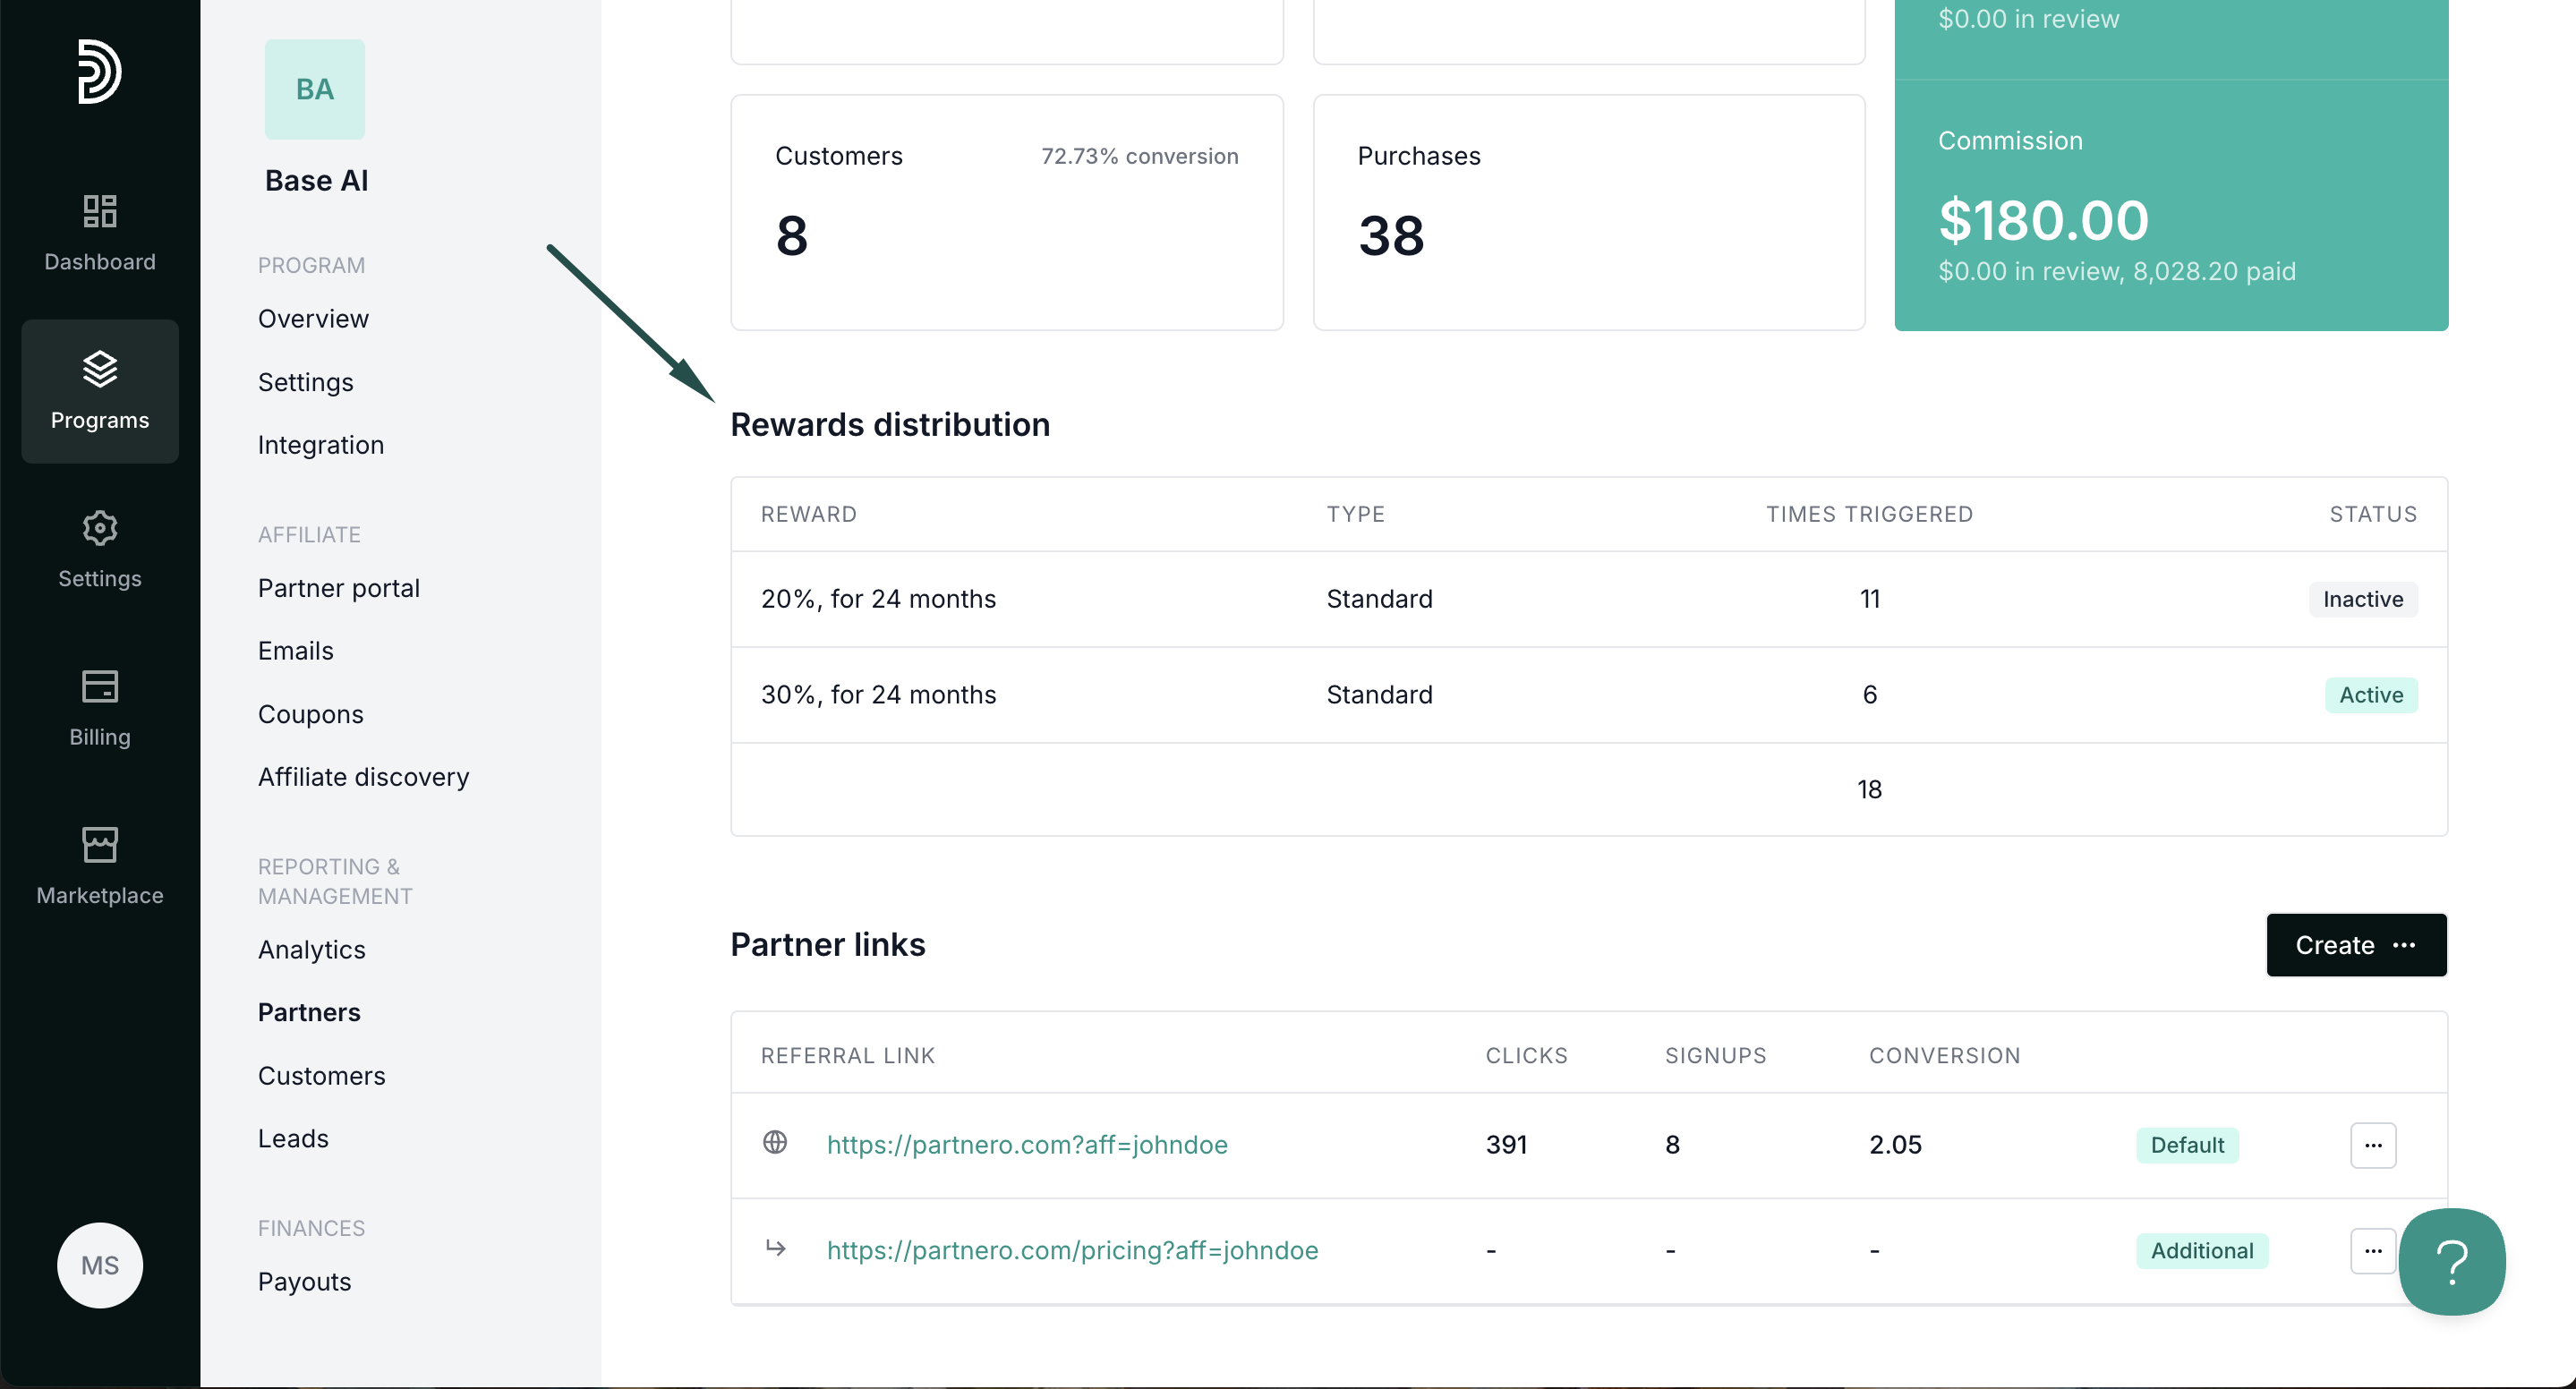Select the Programs layers icon
Image resolution: width=2576 pixels, height=1389 pixels.
click(x=99, y=369)
